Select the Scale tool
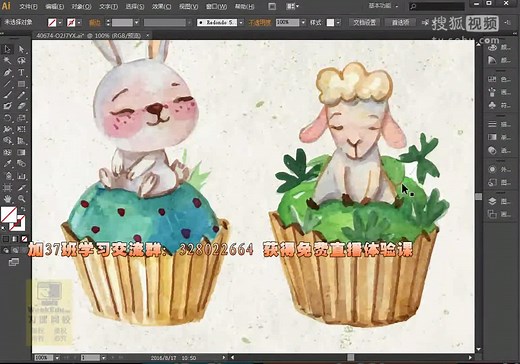 (x=21, y=118)
